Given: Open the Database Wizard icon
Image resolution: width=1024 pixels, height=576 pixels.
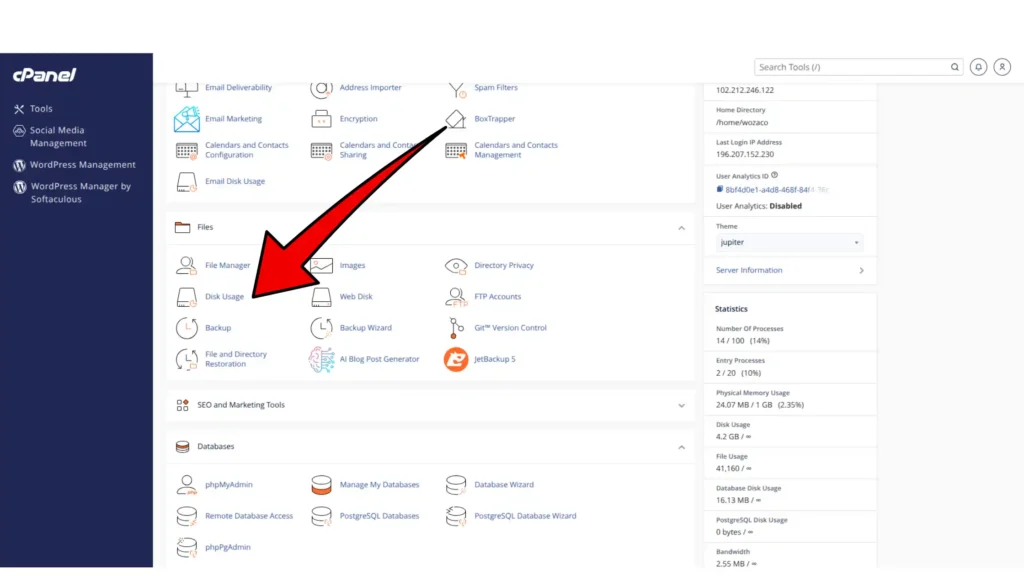Looking at the screenshot, I should pyautogui.click(x=455, y=485).
